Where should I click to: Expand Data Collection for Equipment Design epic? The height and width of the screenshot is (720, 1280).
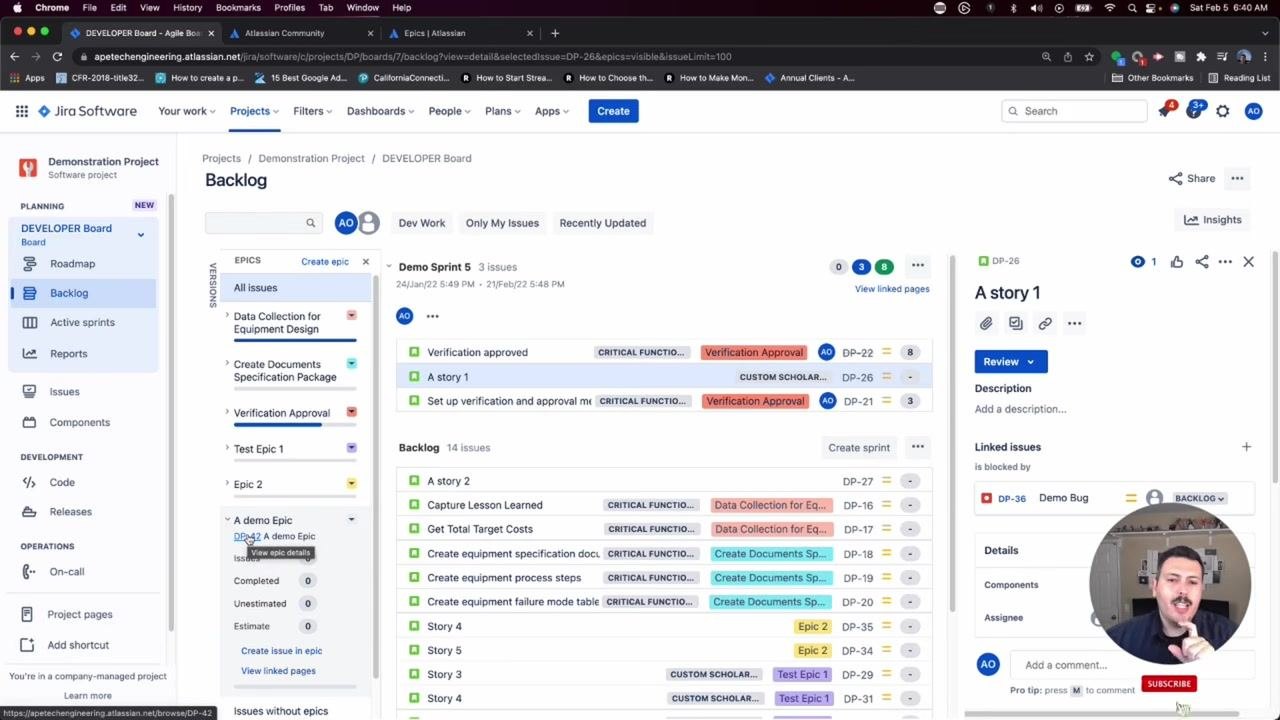point(227,316)
